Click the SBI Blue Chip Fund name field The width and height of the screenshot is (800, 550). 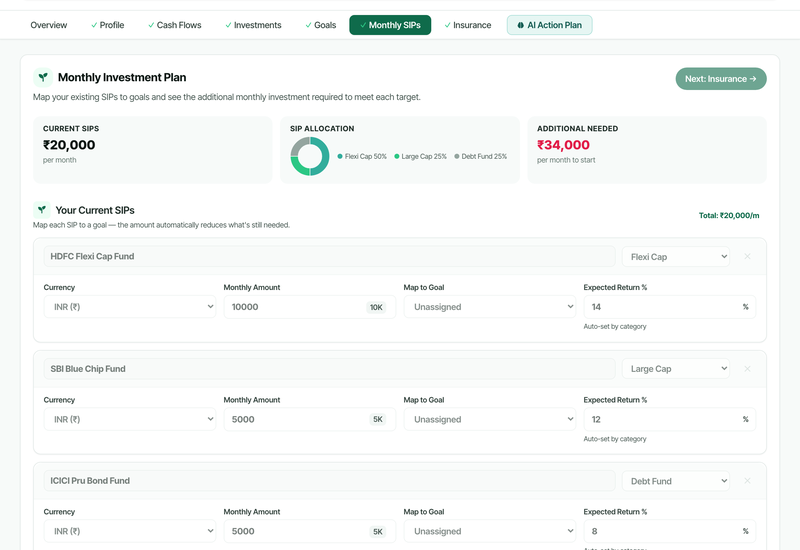(330, 369)
